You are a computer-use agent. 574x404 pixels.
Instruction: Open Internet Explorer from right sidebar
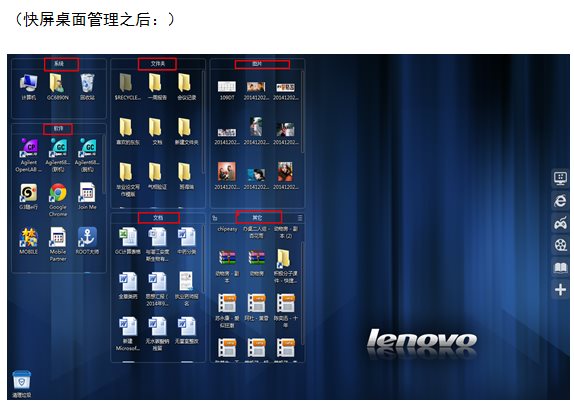click(x=560, y=201)
